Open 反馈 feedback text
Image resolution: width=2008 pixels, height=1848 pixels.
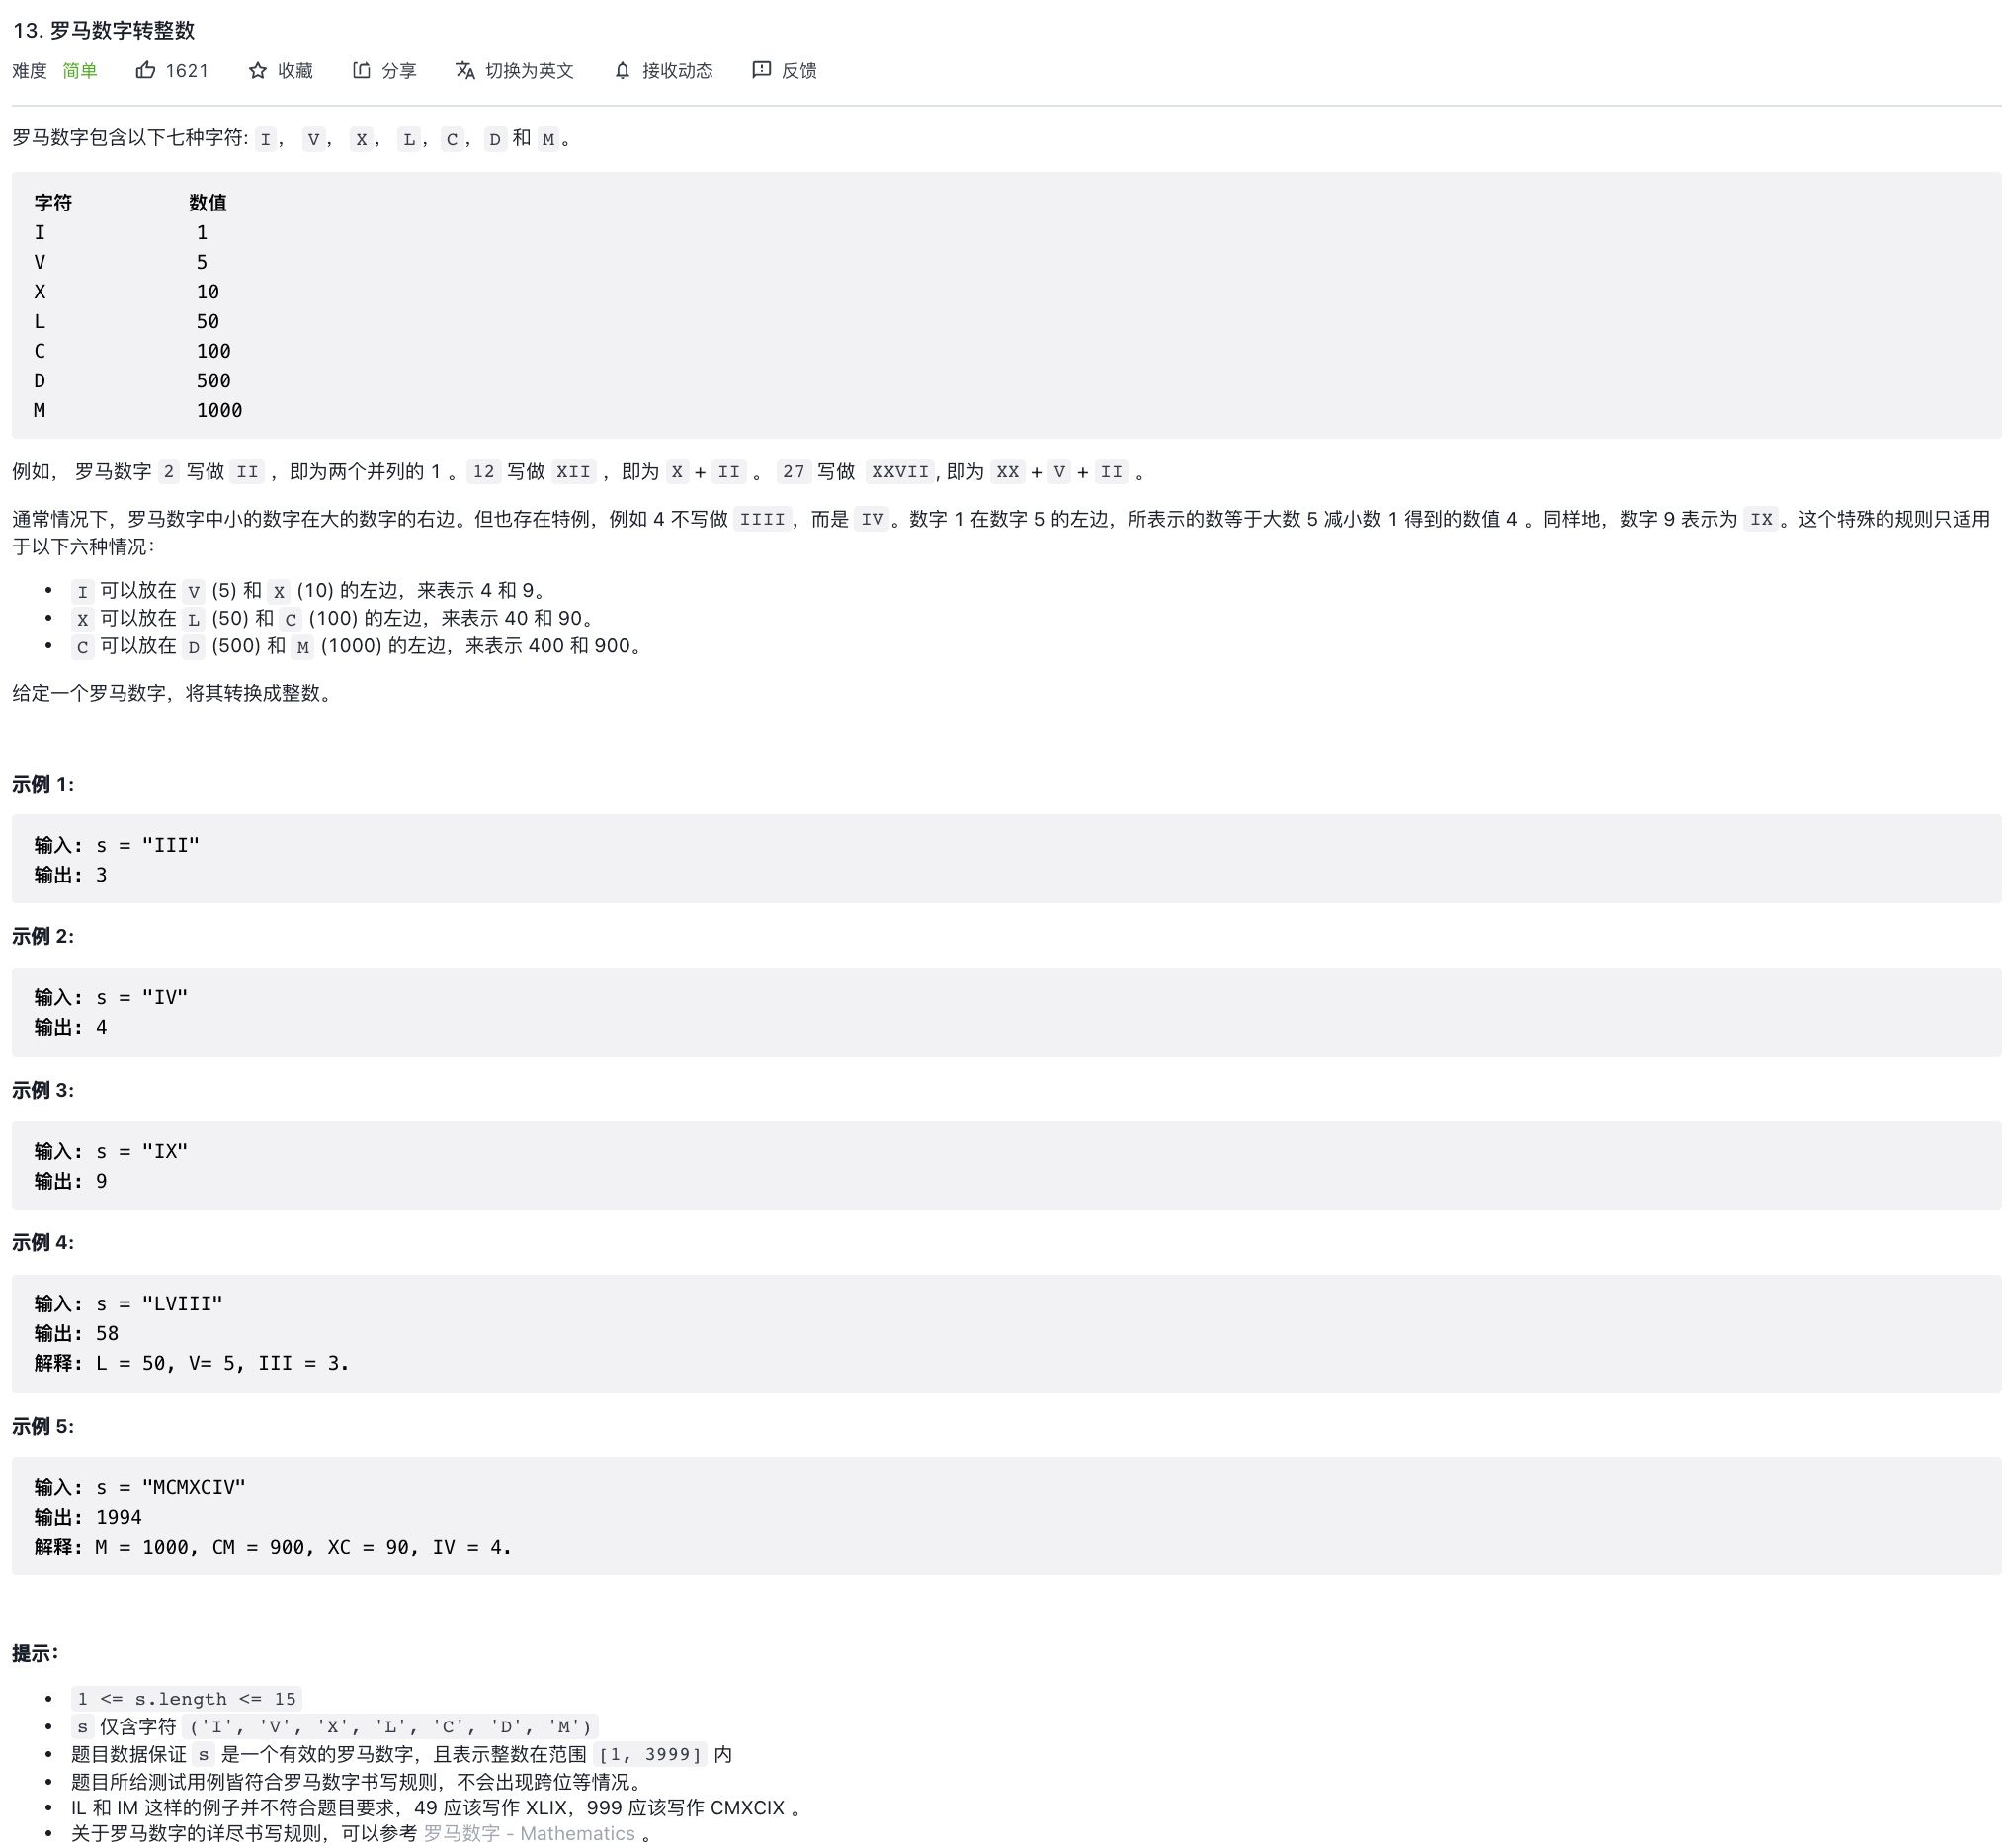point(798,70)
